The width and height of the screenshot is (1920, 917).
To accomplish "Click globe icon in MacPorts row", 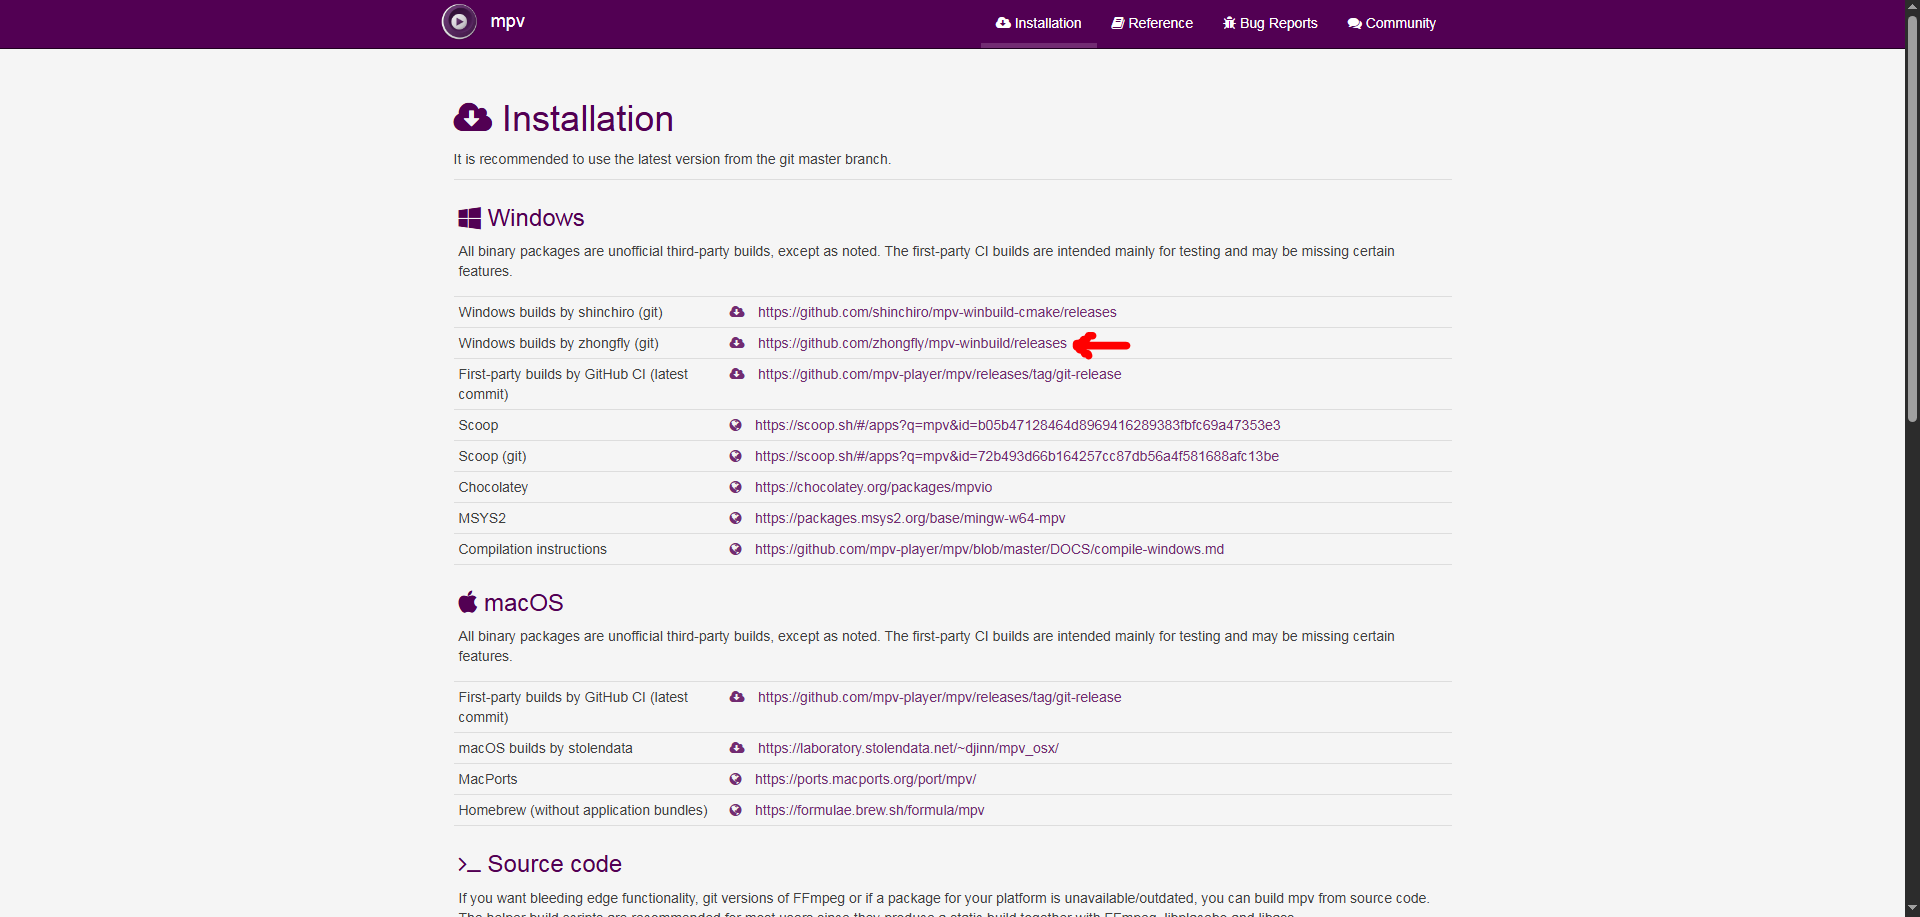I will (x=735, y=779).
